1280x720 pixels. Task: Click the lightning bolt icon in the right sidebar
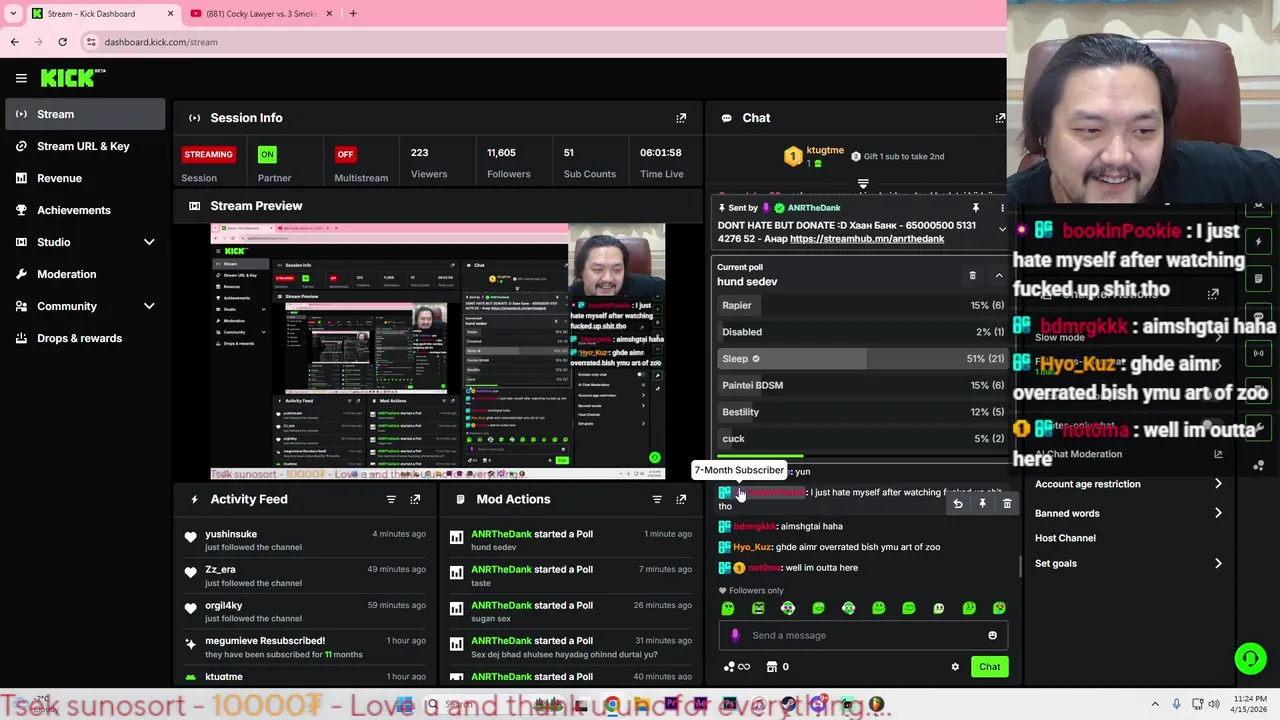[1258, 241]
